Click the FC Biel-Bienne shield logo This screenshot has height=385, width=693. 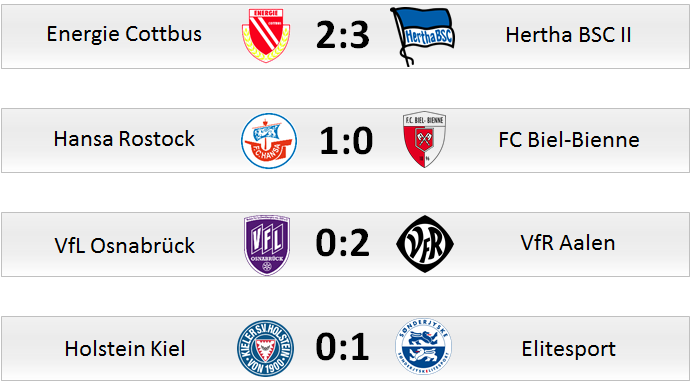point(424,139)
